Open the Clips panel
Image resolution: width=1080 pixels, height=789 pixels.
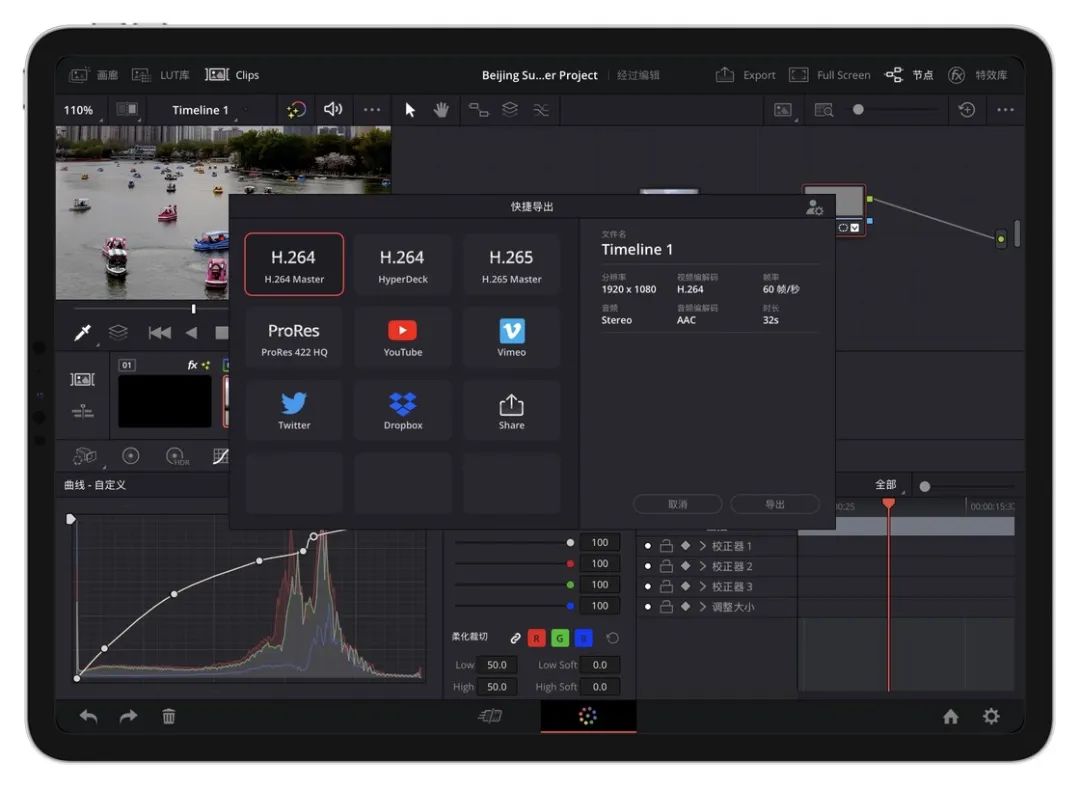(232, 74)
